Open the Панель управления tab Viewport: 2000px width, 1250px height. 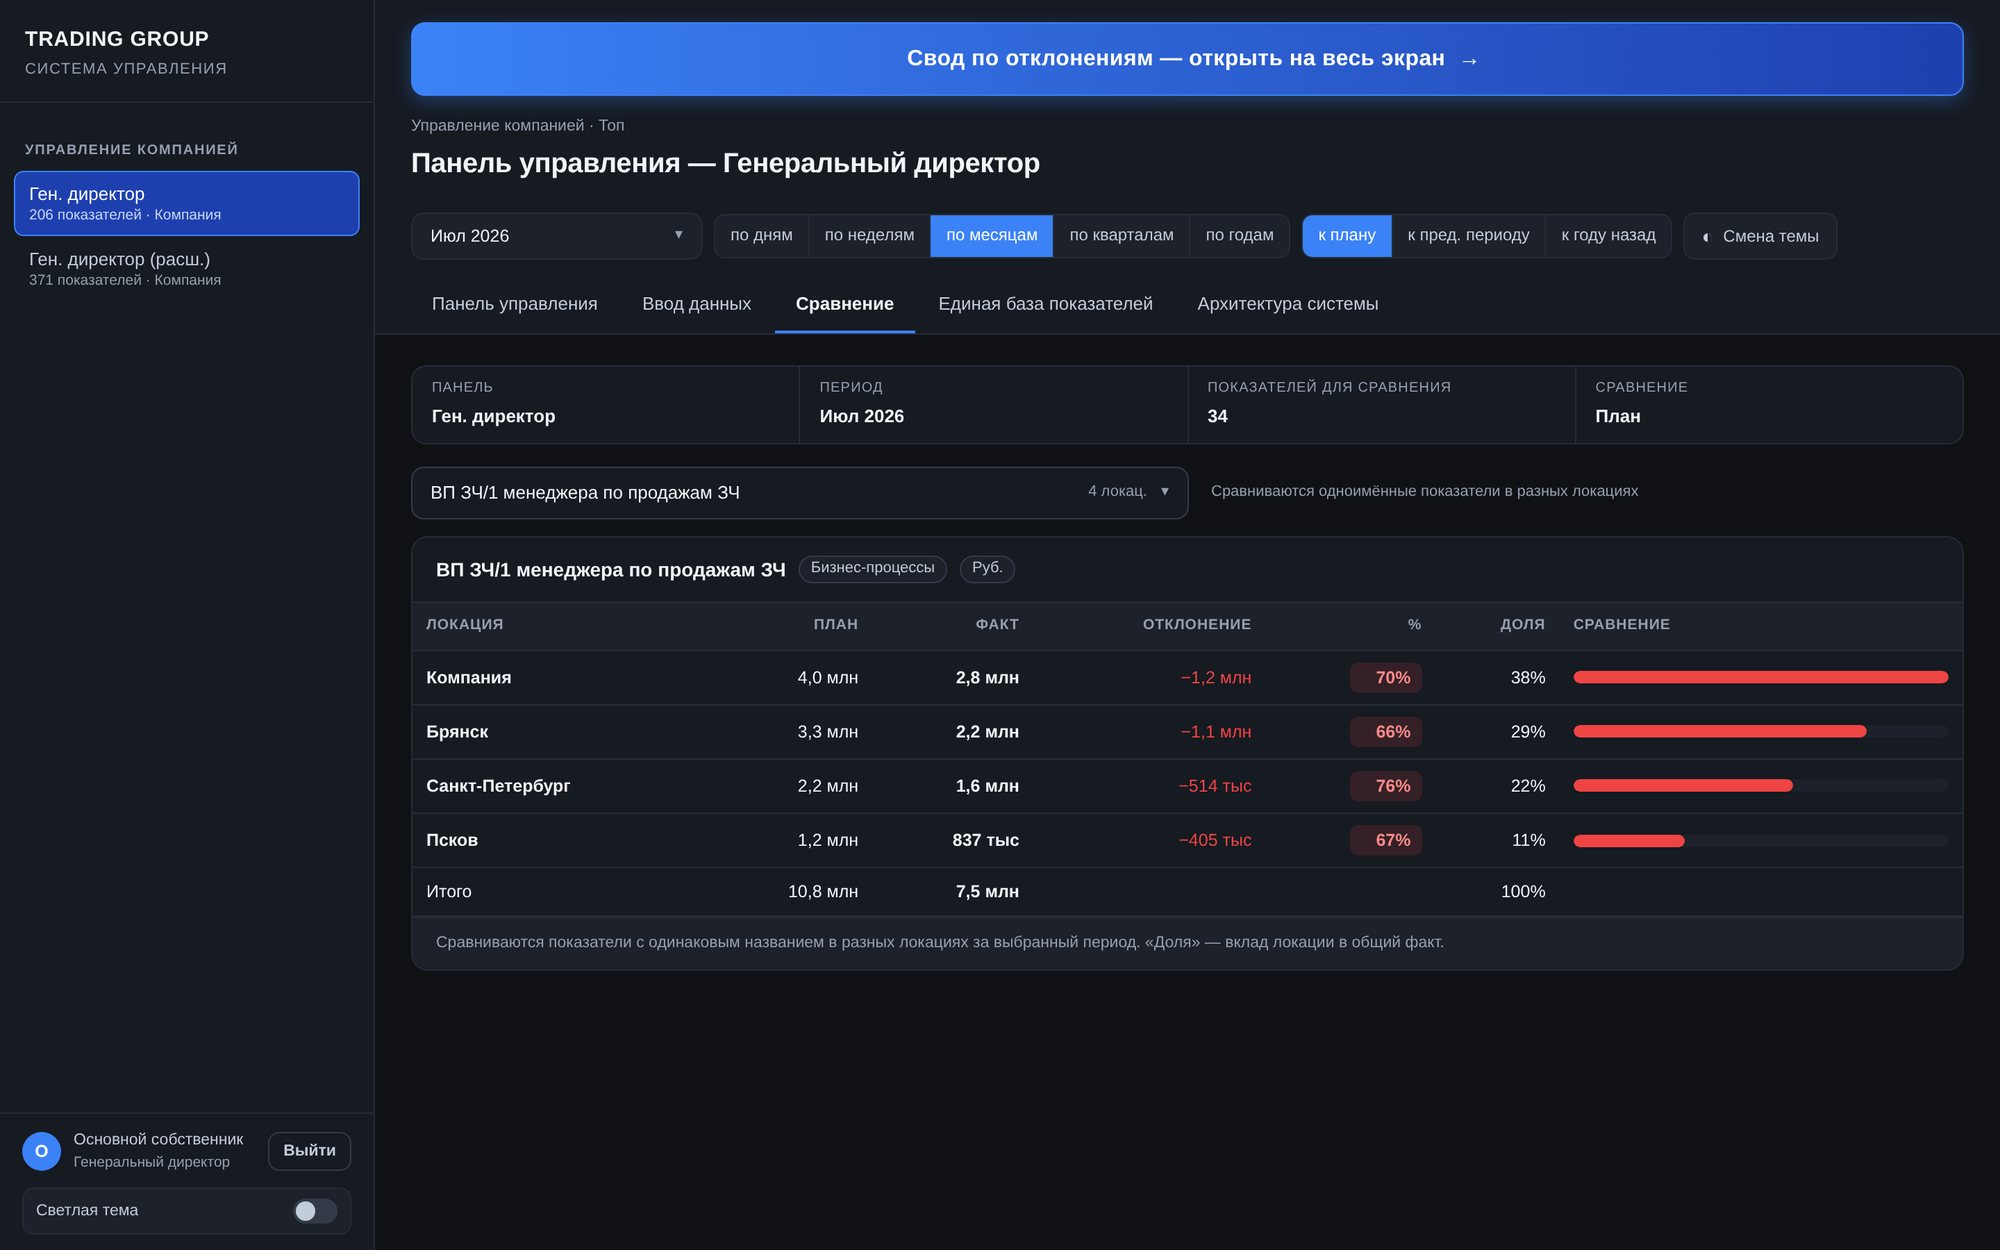click(x=514, y=304)
